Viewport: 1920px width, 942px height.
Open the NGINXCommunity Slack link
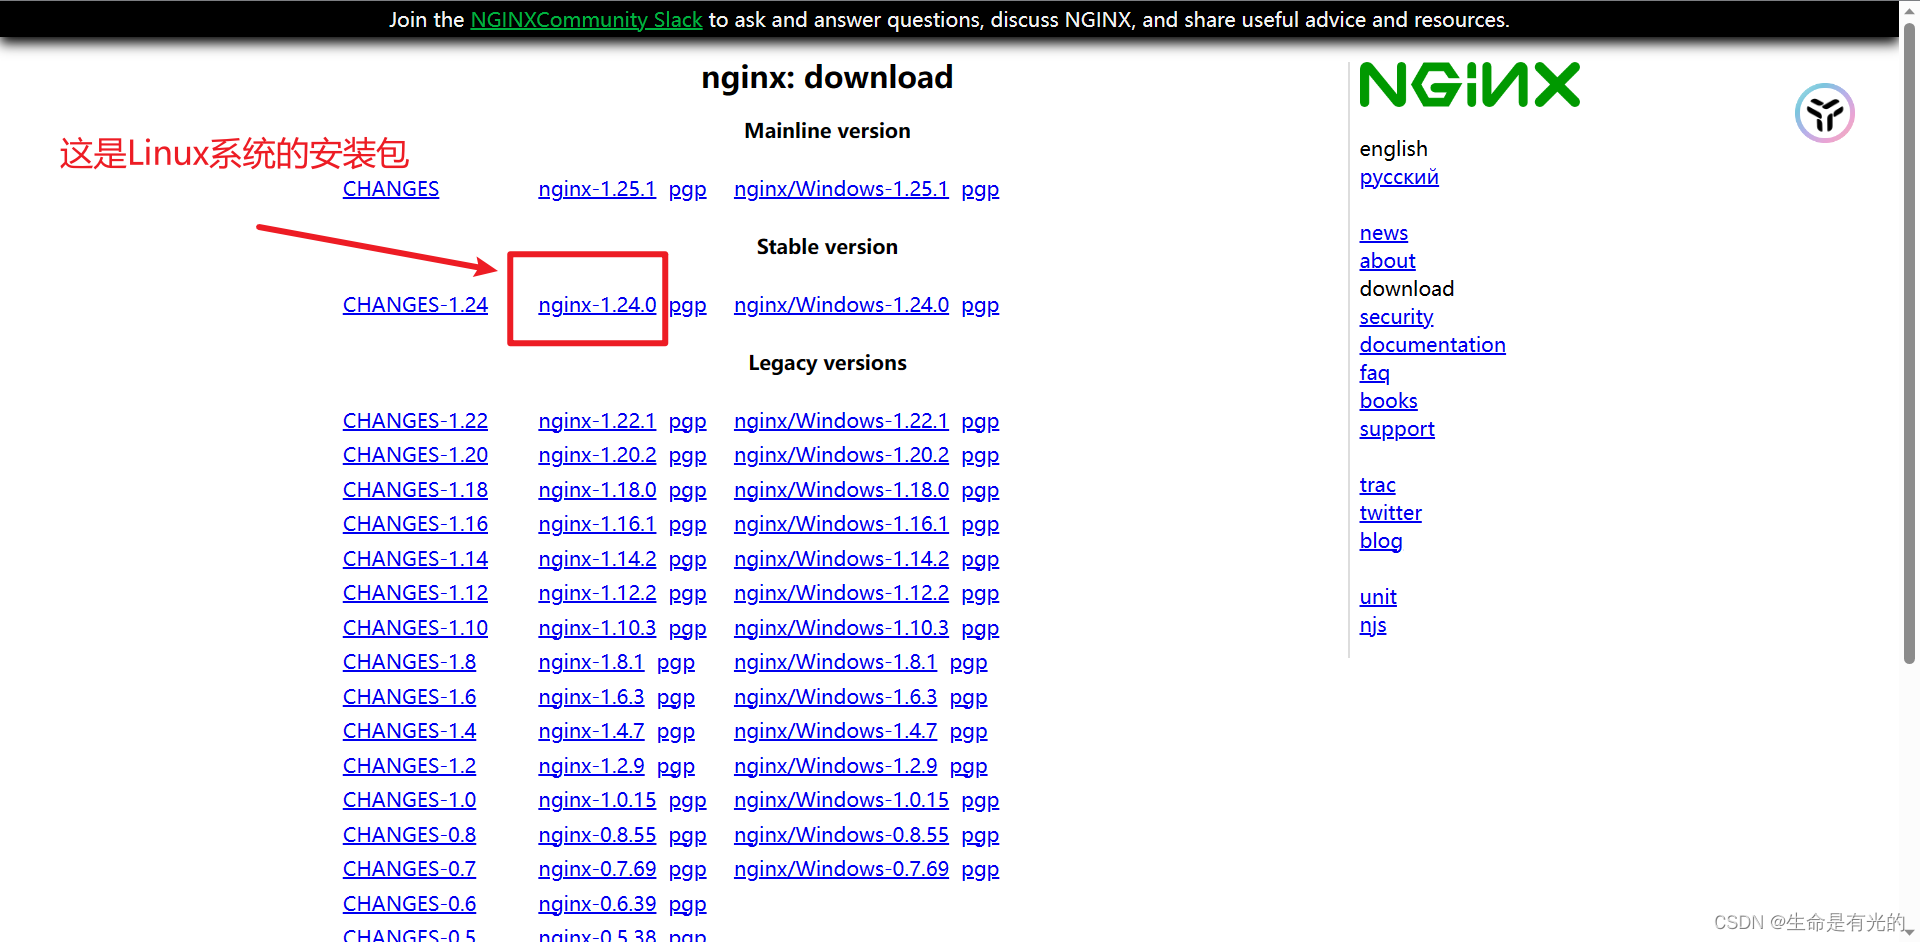(x=586, y=20)
